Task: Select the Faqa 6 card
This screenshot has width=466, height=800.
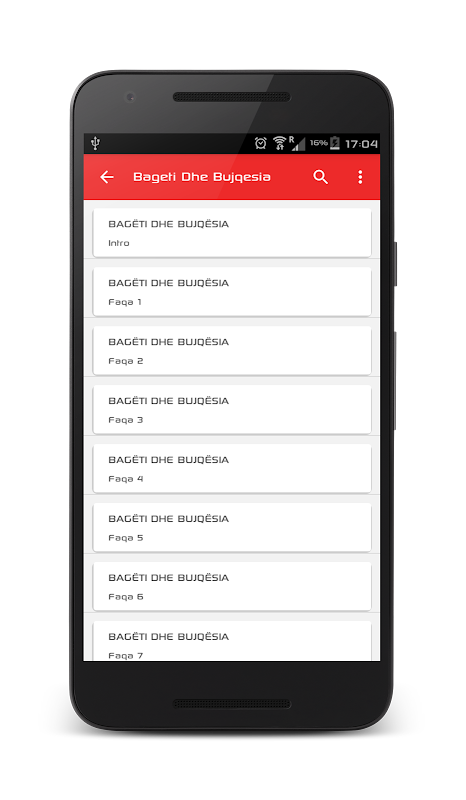Action: [232, 586]
